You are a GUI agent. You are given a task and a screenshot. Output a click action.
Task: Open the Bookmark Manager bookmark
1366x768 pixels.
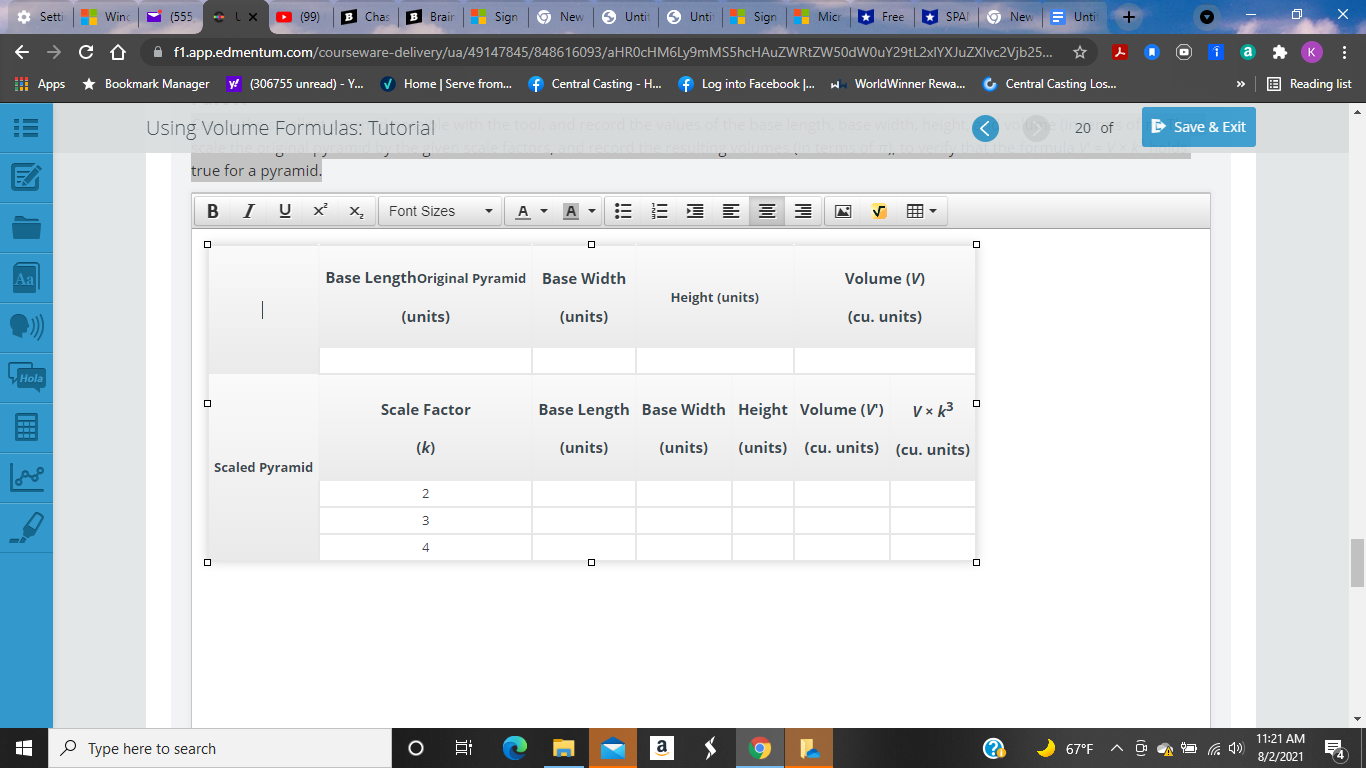146,84
